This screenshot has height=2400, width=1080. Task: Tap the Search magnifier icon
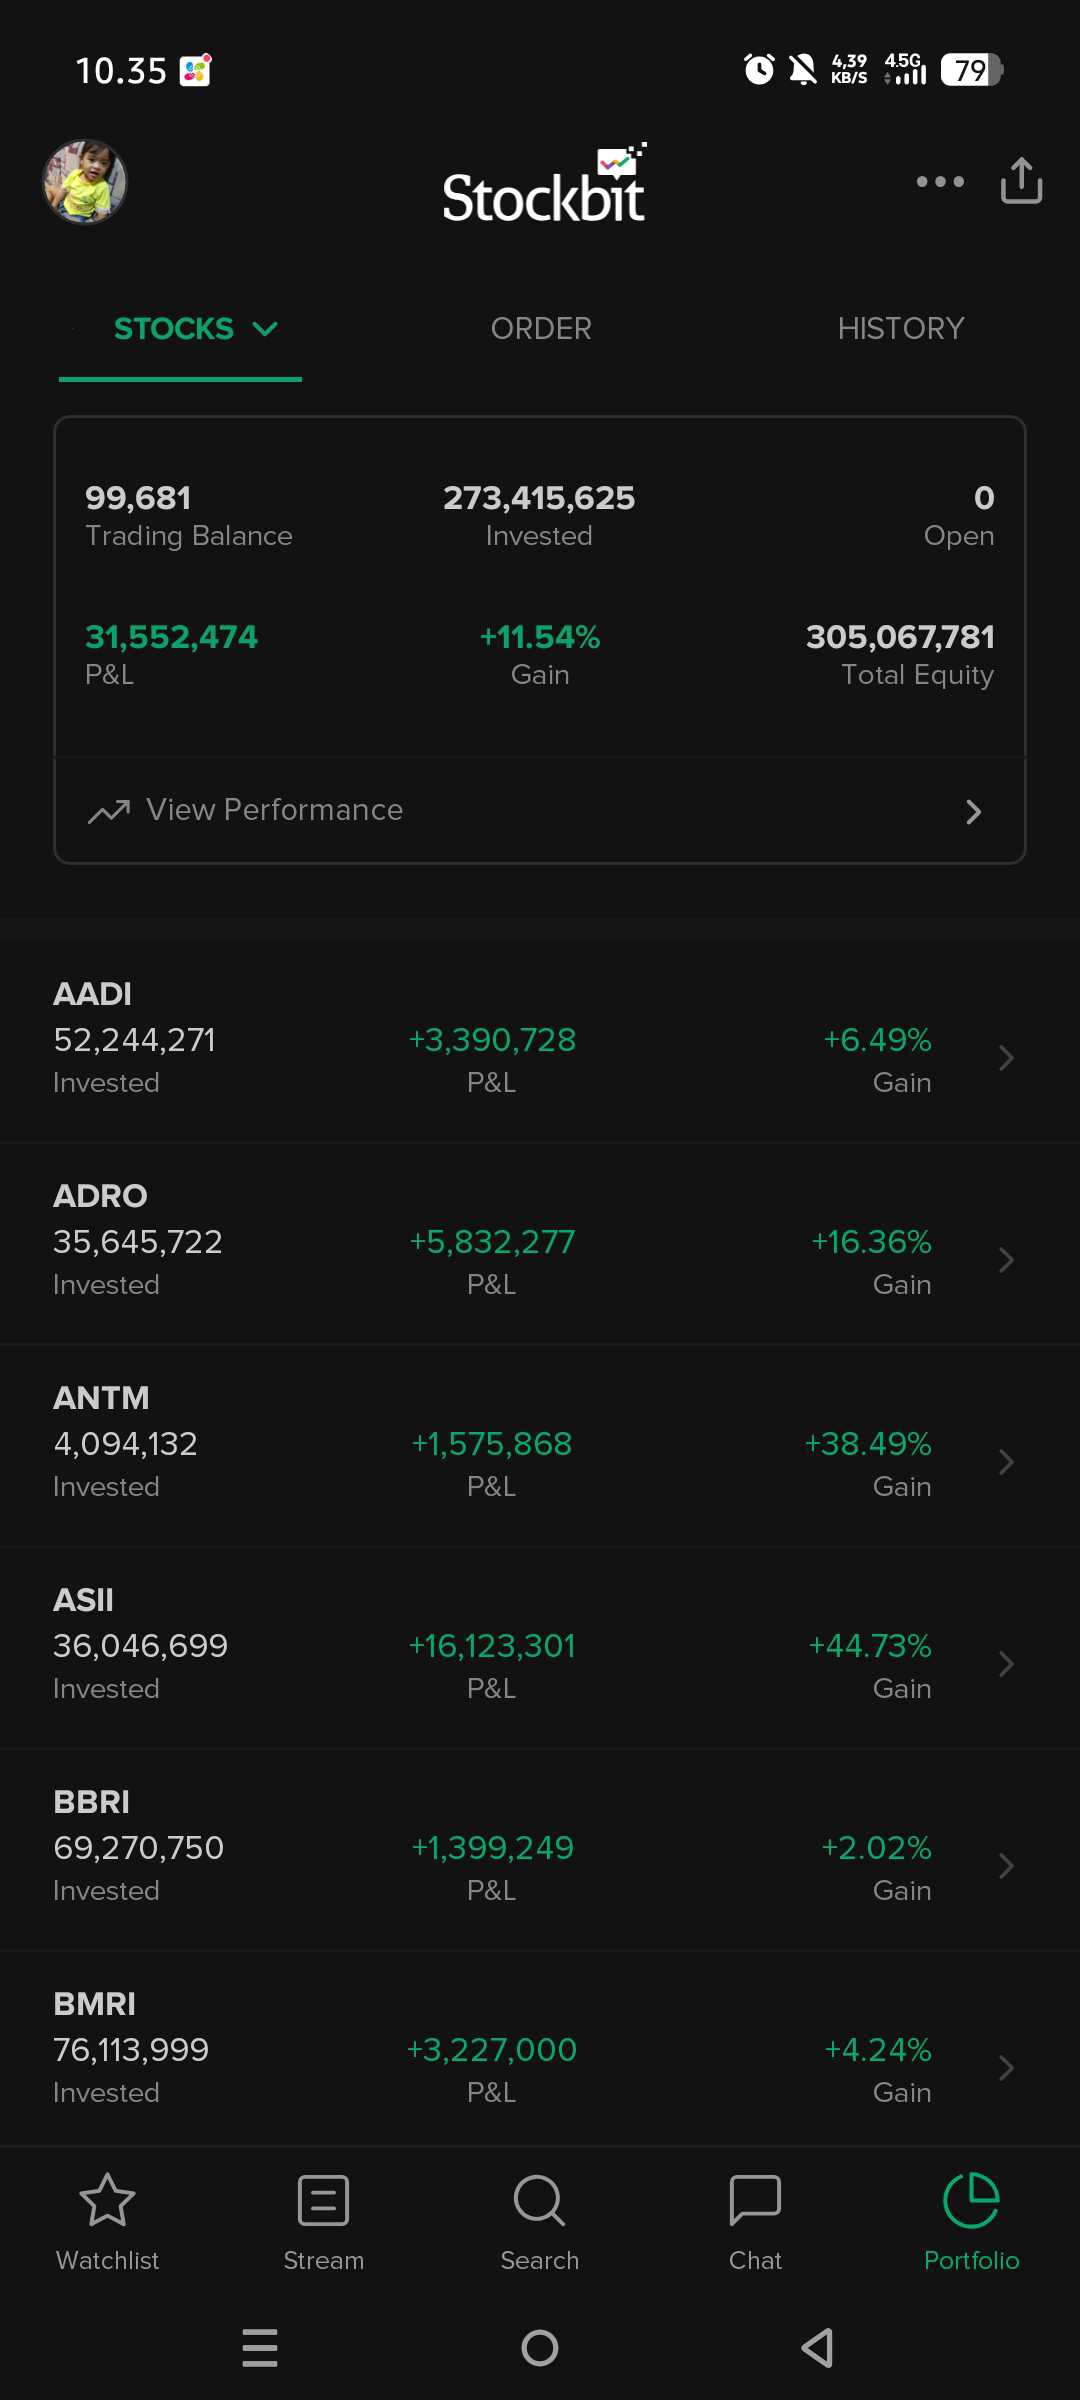tap(539, 2200)
